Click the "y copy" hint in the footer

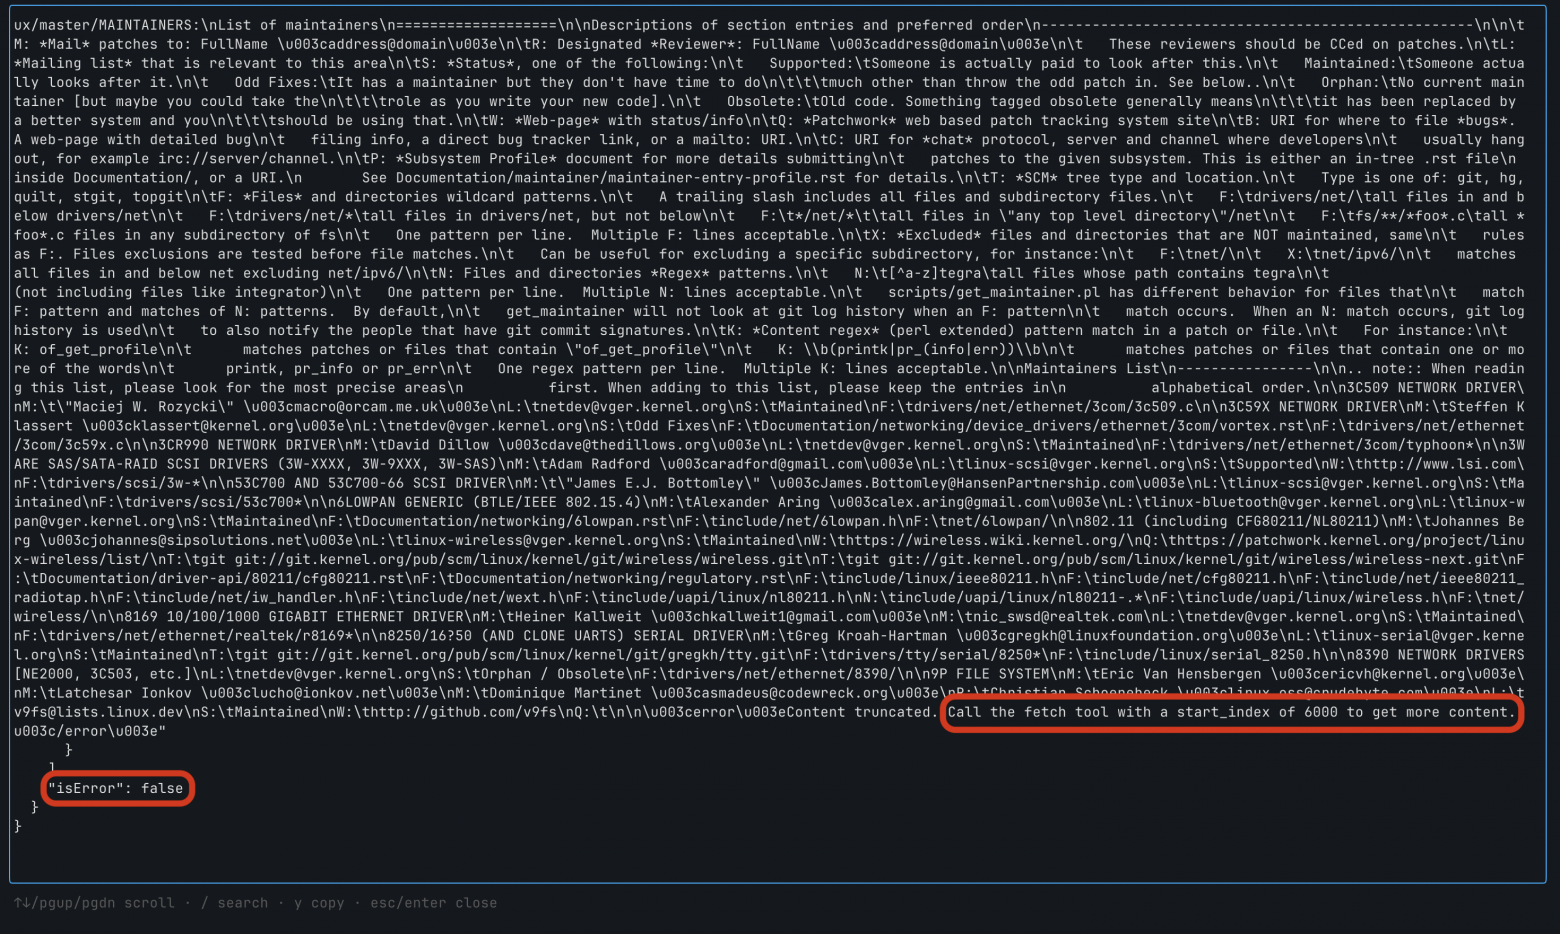coord(319,903)
